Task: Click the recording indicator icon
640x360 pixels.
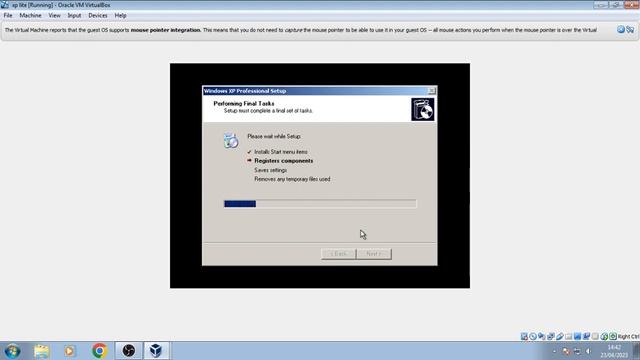Action: point(587,336)
